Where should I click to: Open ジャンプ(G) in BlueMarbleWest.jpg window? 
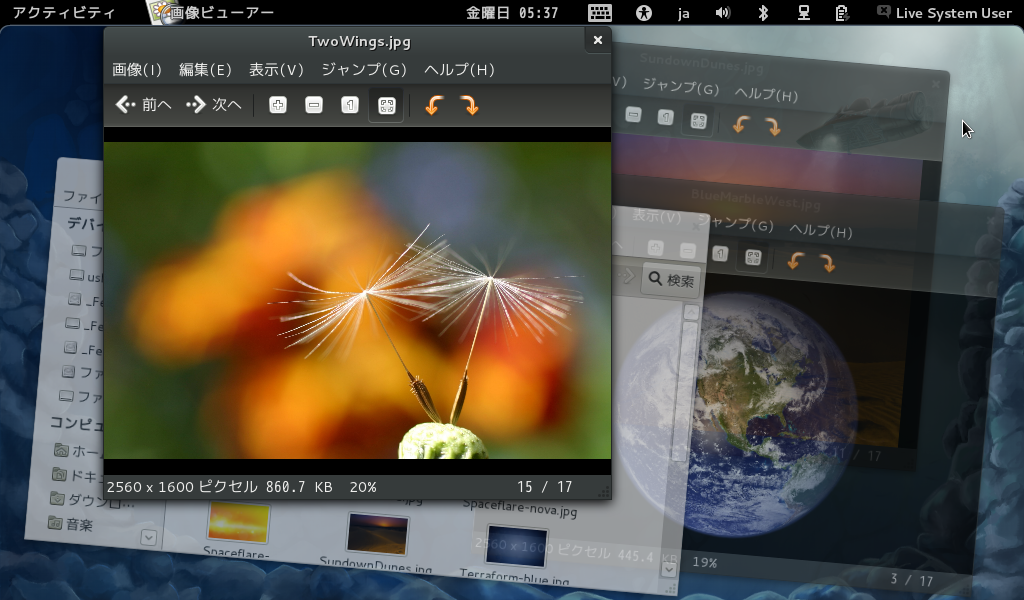(x=735, y=223)
